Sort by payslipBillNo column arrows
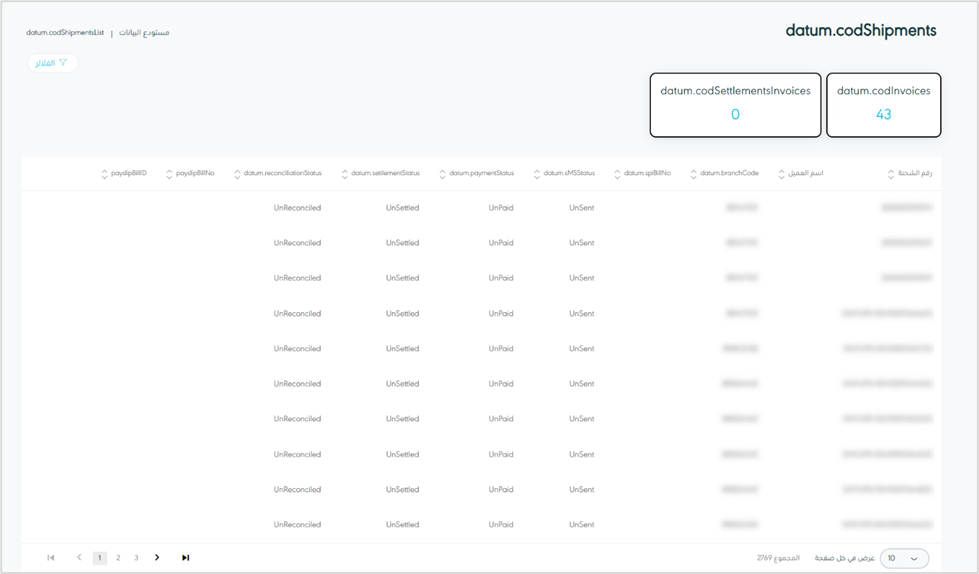 click(x=169, y=174)
